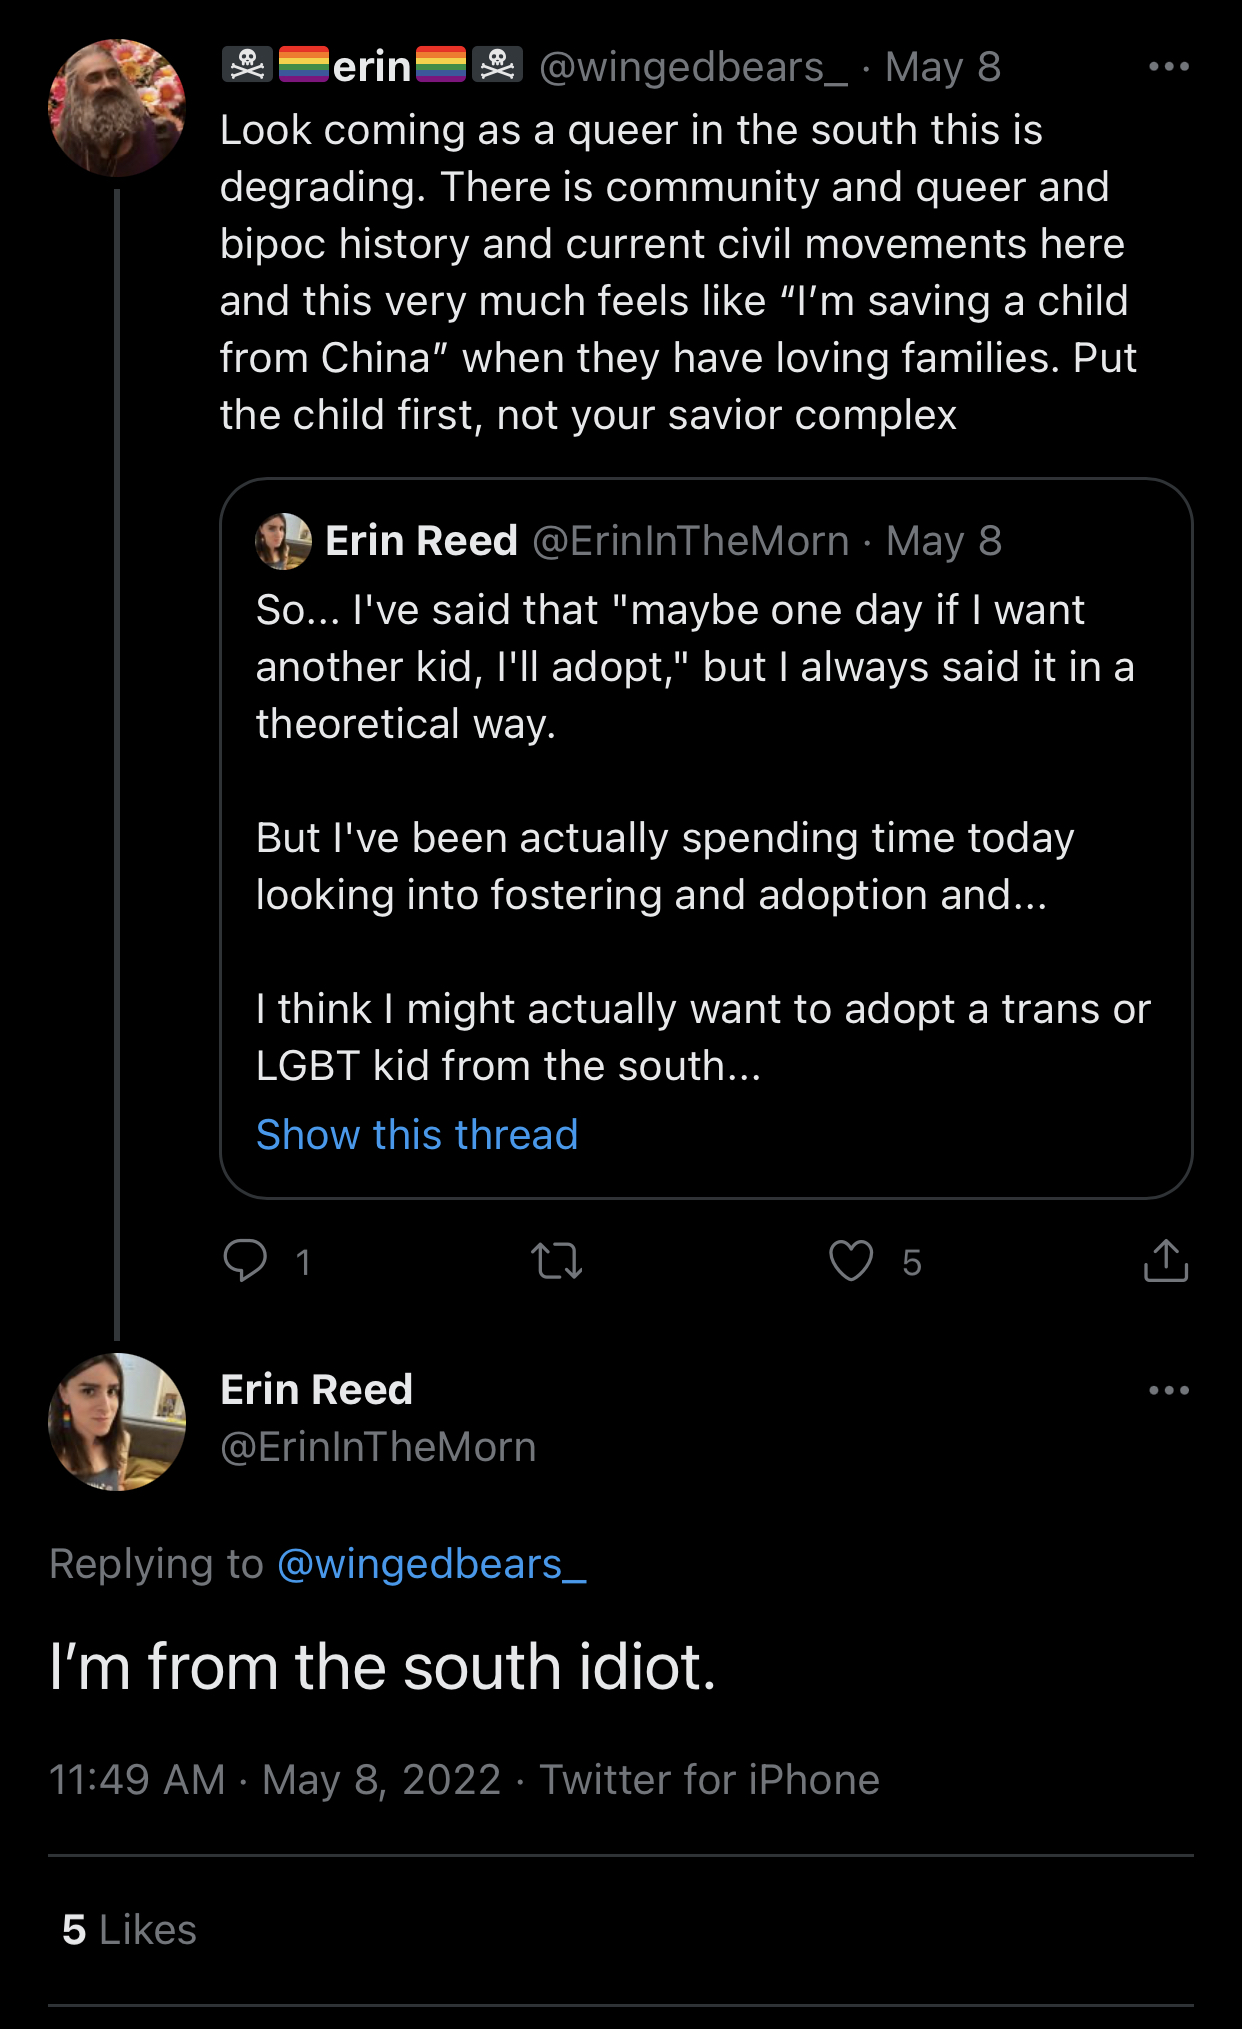This screenshot has height=2029, width=1242.
Task: Click the retweet icon on the top tweet
Action: (556, 1260)
